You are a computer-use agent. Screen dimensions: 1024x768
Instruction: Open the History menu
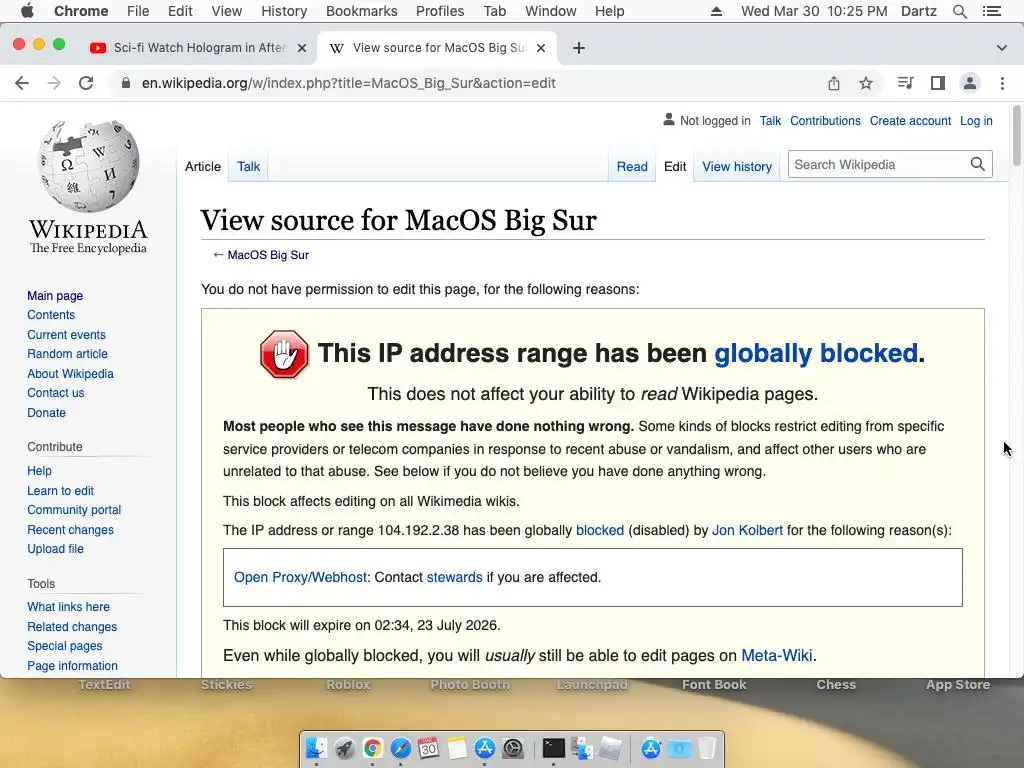(x=283, y=11)
